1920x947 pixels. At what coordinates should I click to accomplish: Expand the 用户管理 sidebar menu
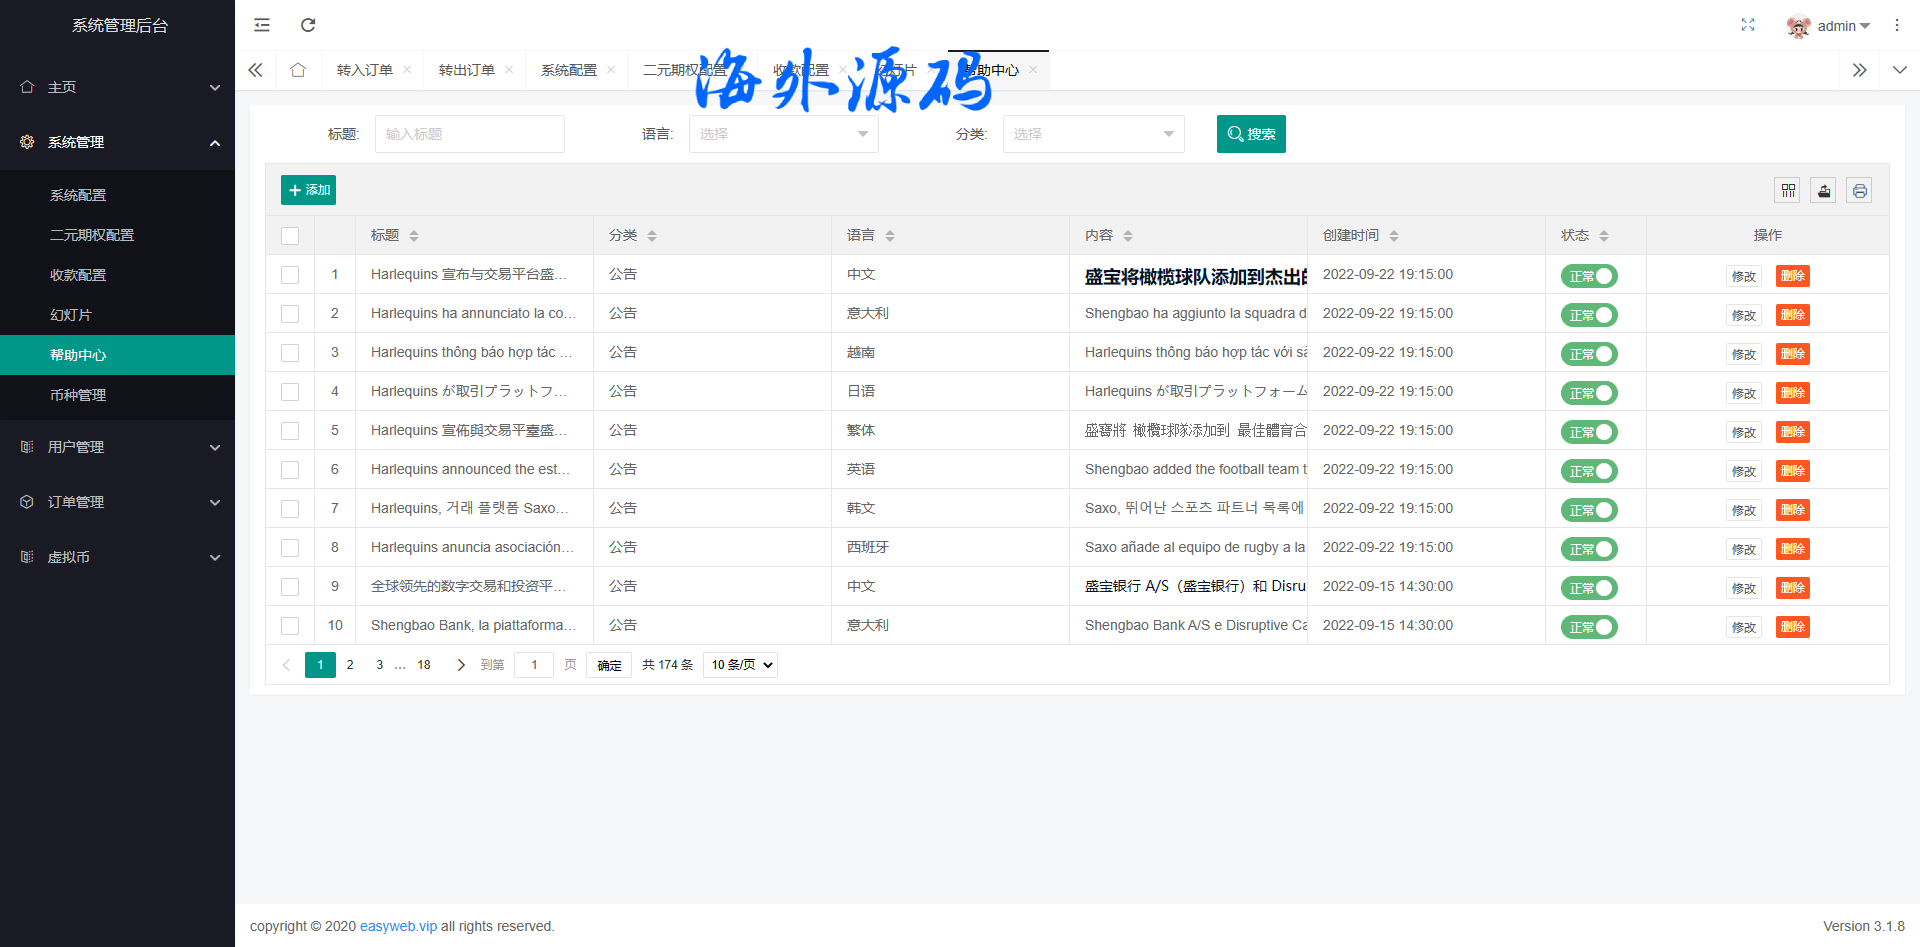click(x=117, y=447)
